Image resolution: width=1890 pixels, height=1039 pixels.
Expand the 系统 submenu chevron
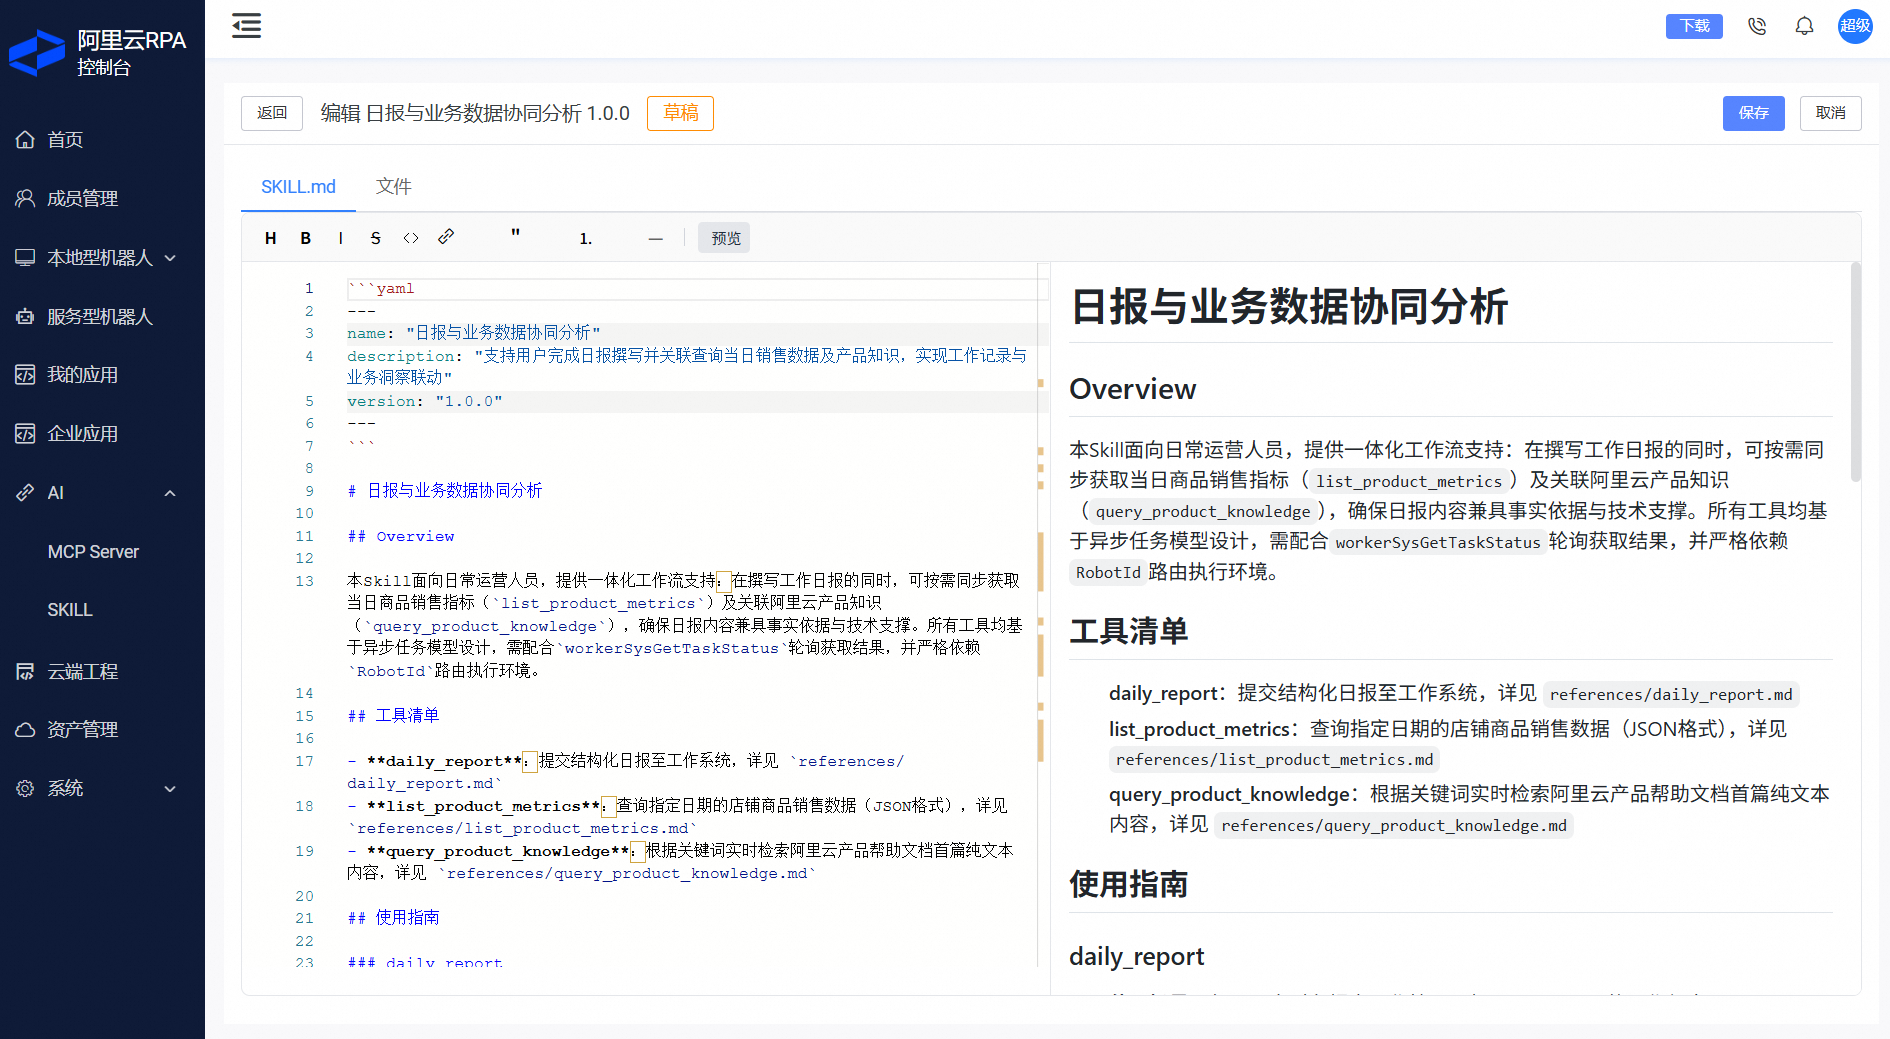[x=170, y=789]
